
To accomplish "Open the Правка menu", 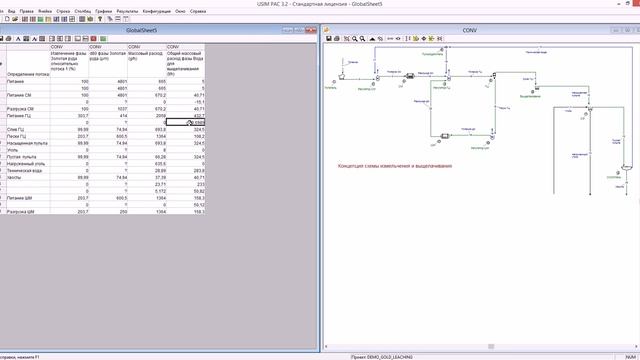I will 27,11.
